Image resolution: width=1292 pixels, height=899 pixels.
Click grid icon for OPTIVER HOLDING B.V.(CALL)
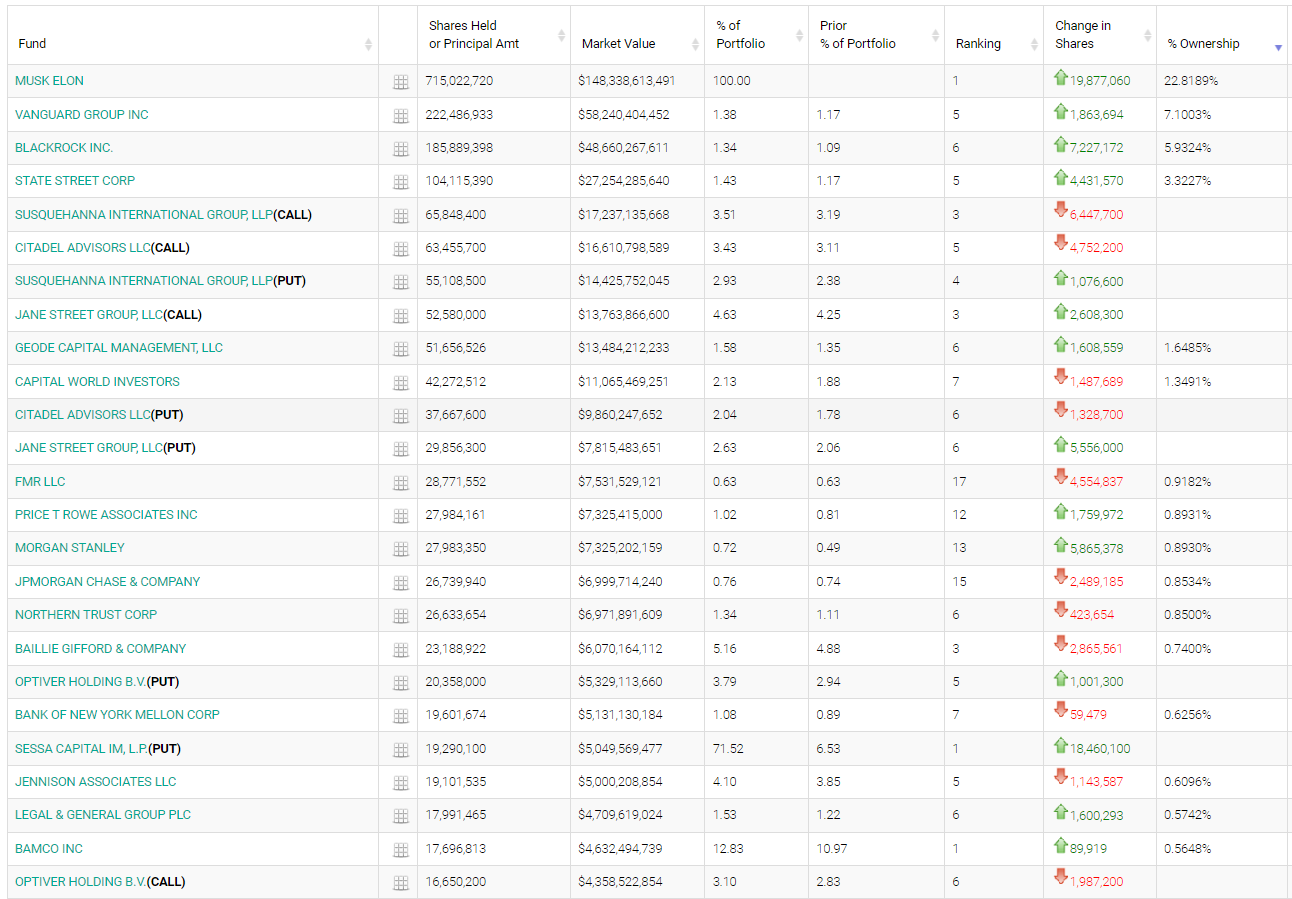coord(401,883)
